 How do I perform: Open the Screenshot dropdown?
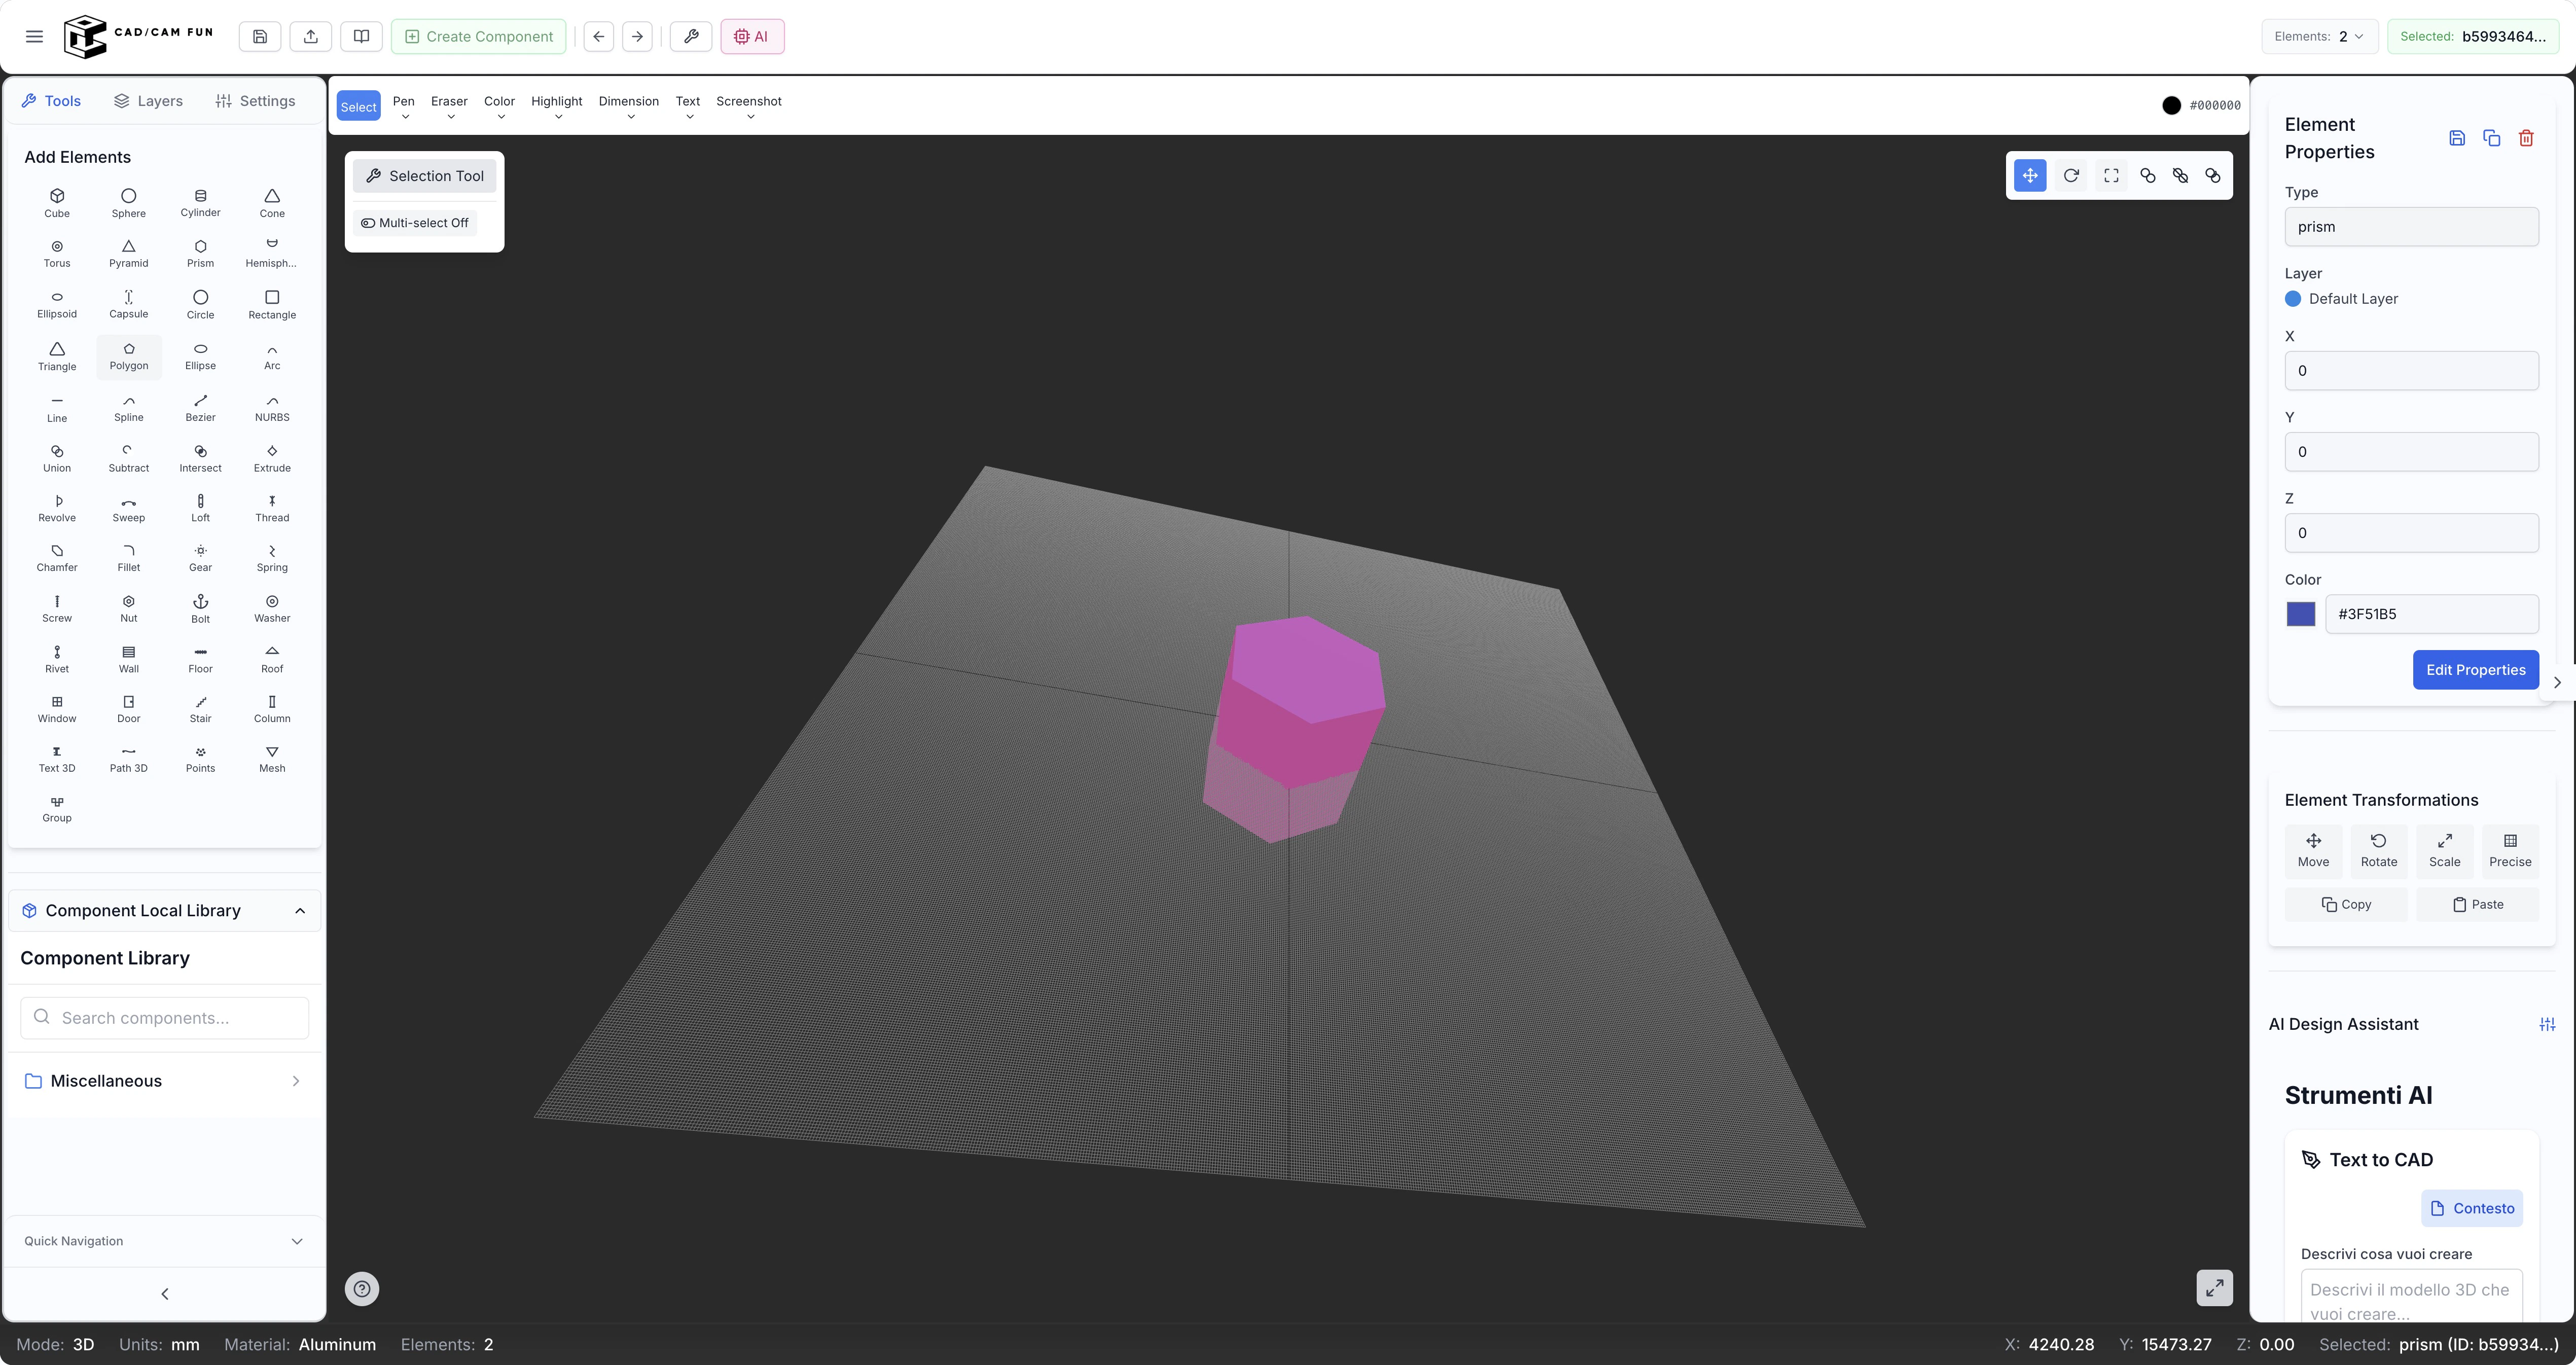pyautogui.click(x=749, y=107)
